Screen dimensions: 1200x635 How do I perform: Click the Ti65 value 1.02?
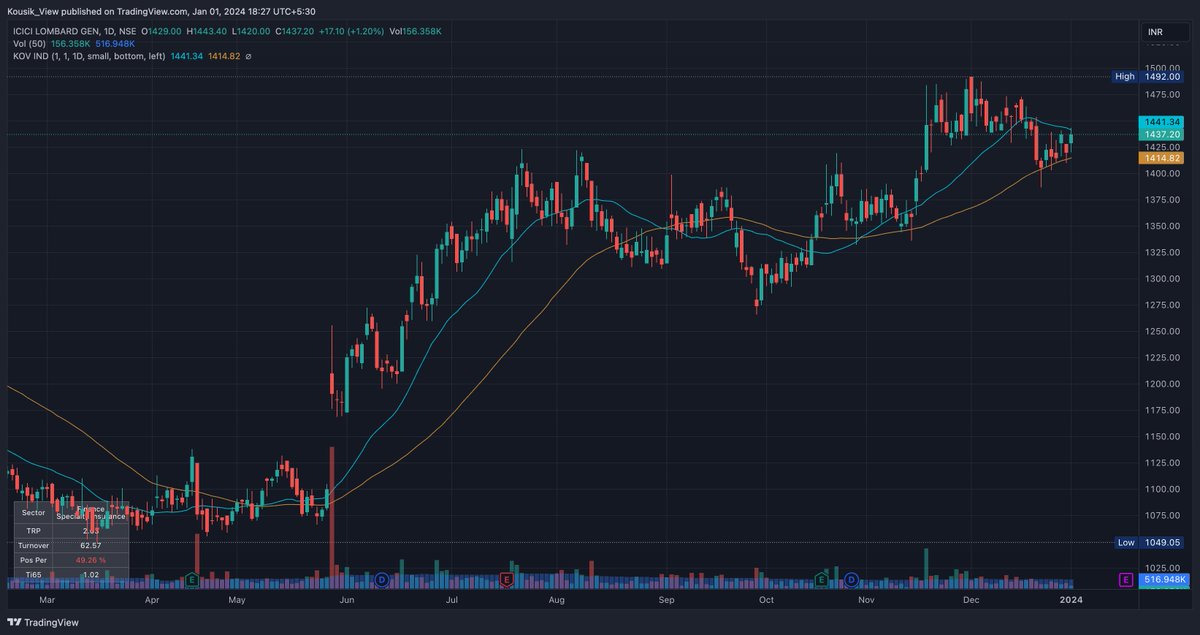pos(91,574)
